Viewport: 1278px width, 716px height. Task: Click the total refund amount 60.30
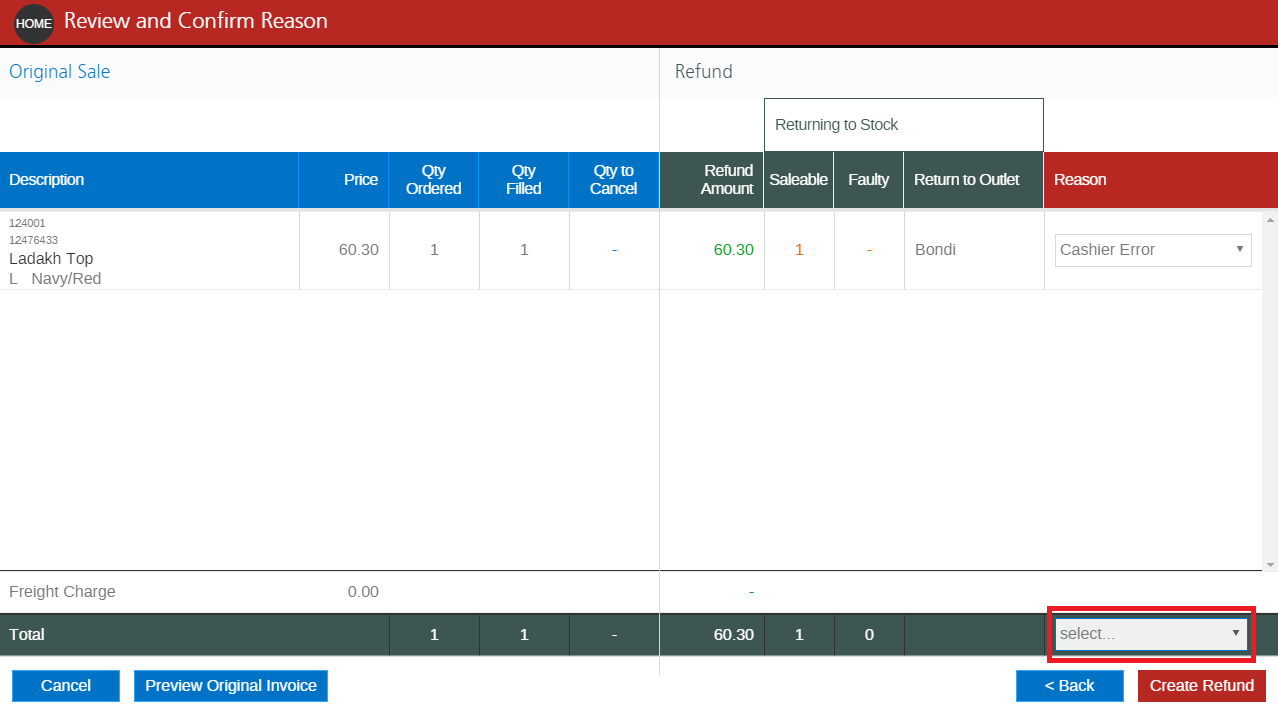734,635
